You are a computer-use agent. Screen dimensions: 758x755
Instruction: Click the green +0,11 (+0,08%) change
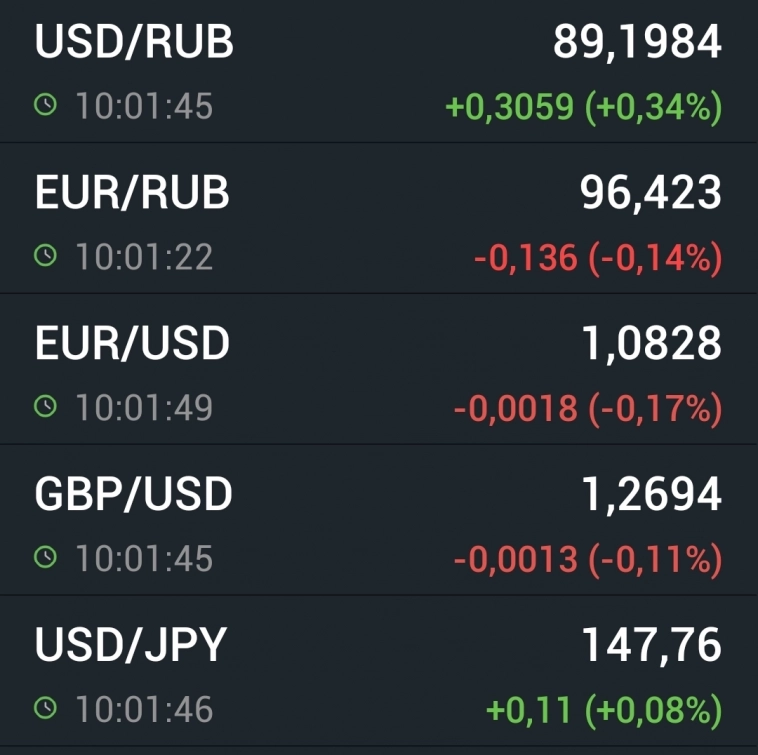(x=603, y=711)
